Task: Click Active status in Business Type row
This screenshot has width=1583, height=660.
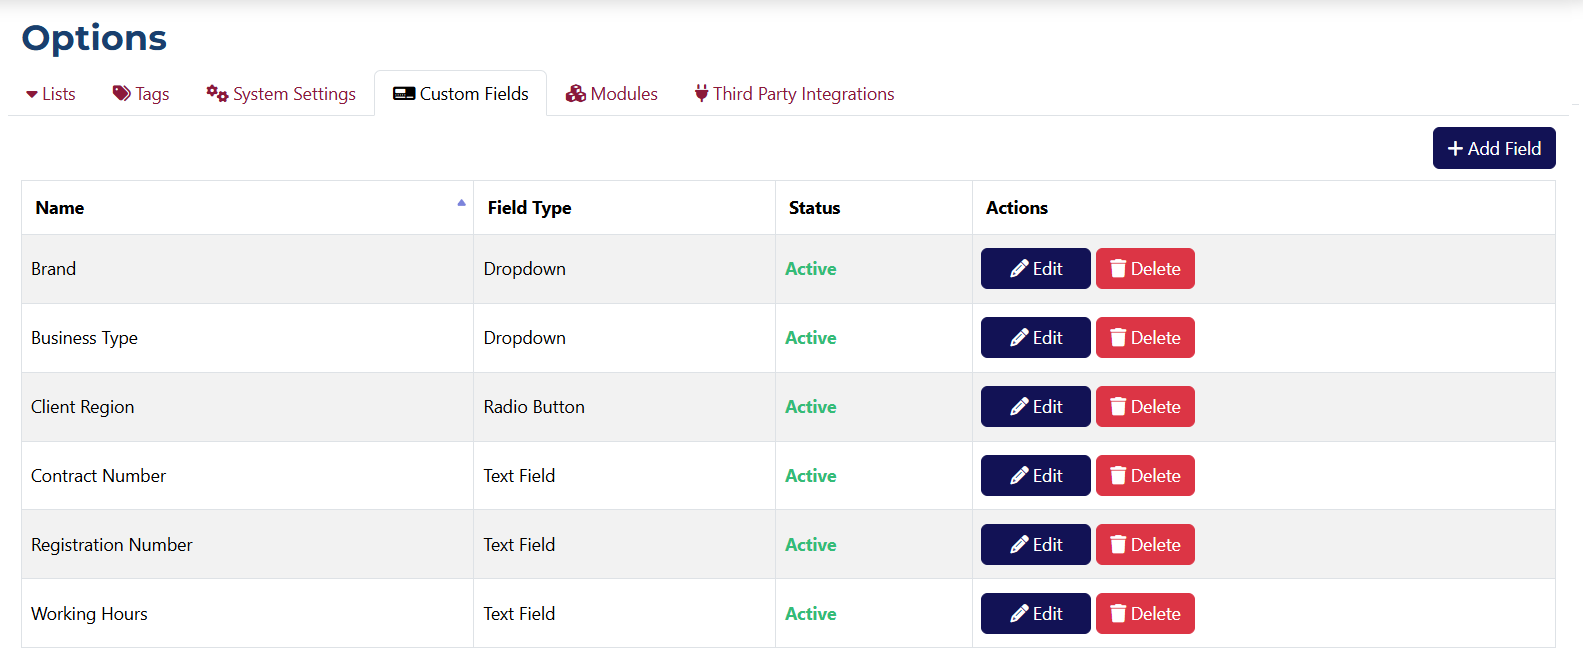Action: click(x=811, y=338)
